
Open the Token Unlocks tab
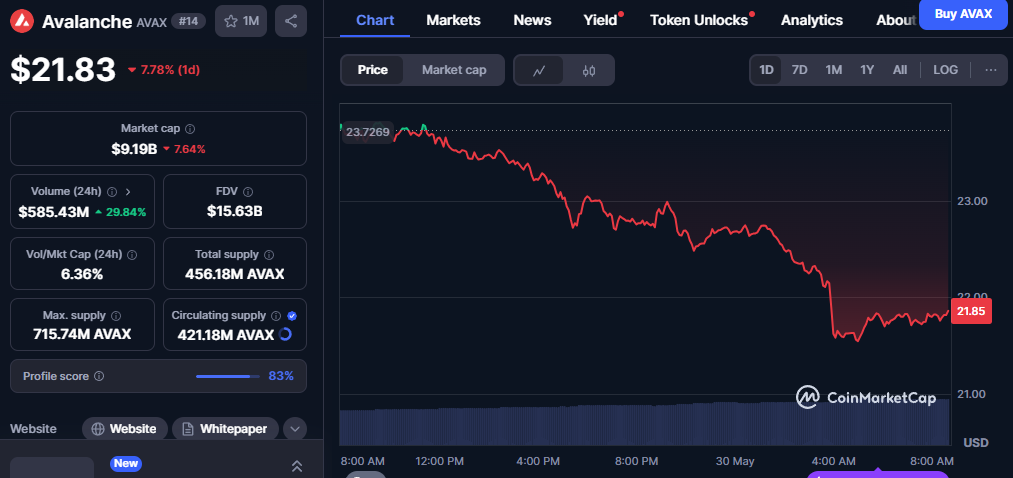pyautogui.click(x=699, y=20)
